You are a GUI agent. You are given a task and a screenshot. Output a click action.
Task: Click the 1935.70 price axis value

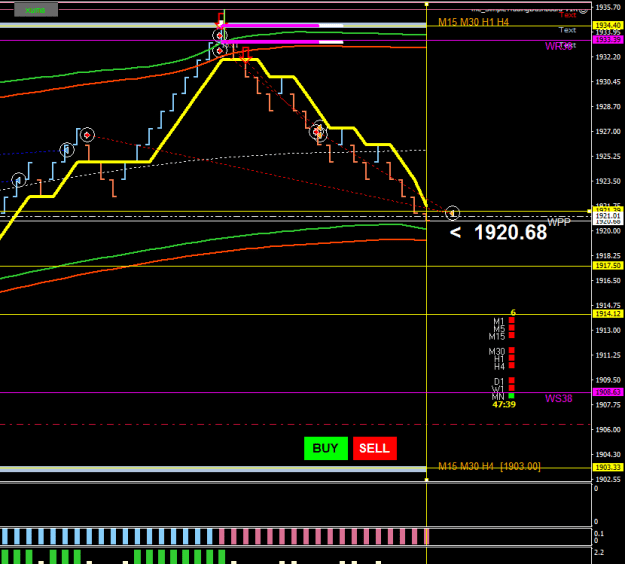pyautogui.click(x=608, y=7)
